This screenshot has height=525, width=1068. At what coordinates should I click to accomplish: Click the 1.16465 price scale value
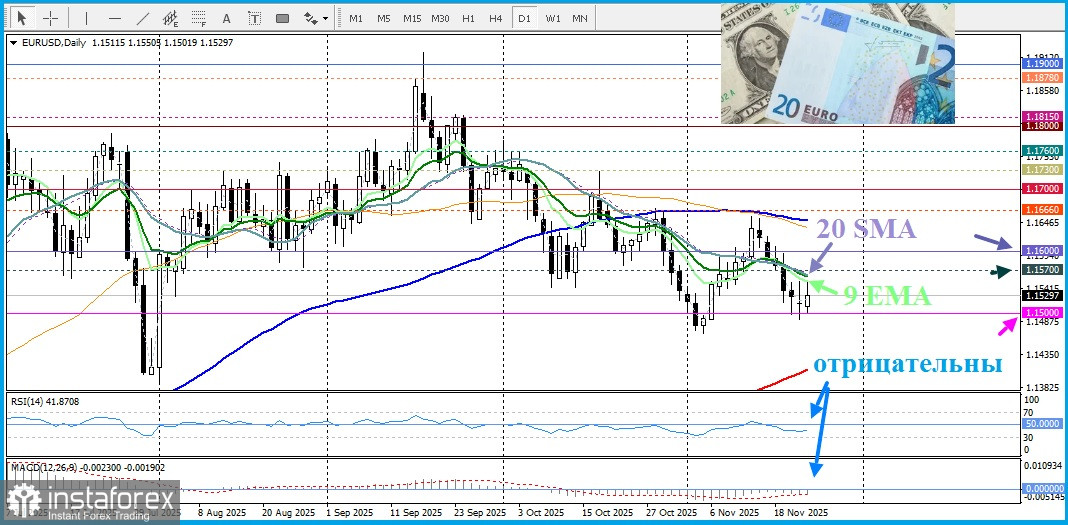click(x=1041, y=223)
